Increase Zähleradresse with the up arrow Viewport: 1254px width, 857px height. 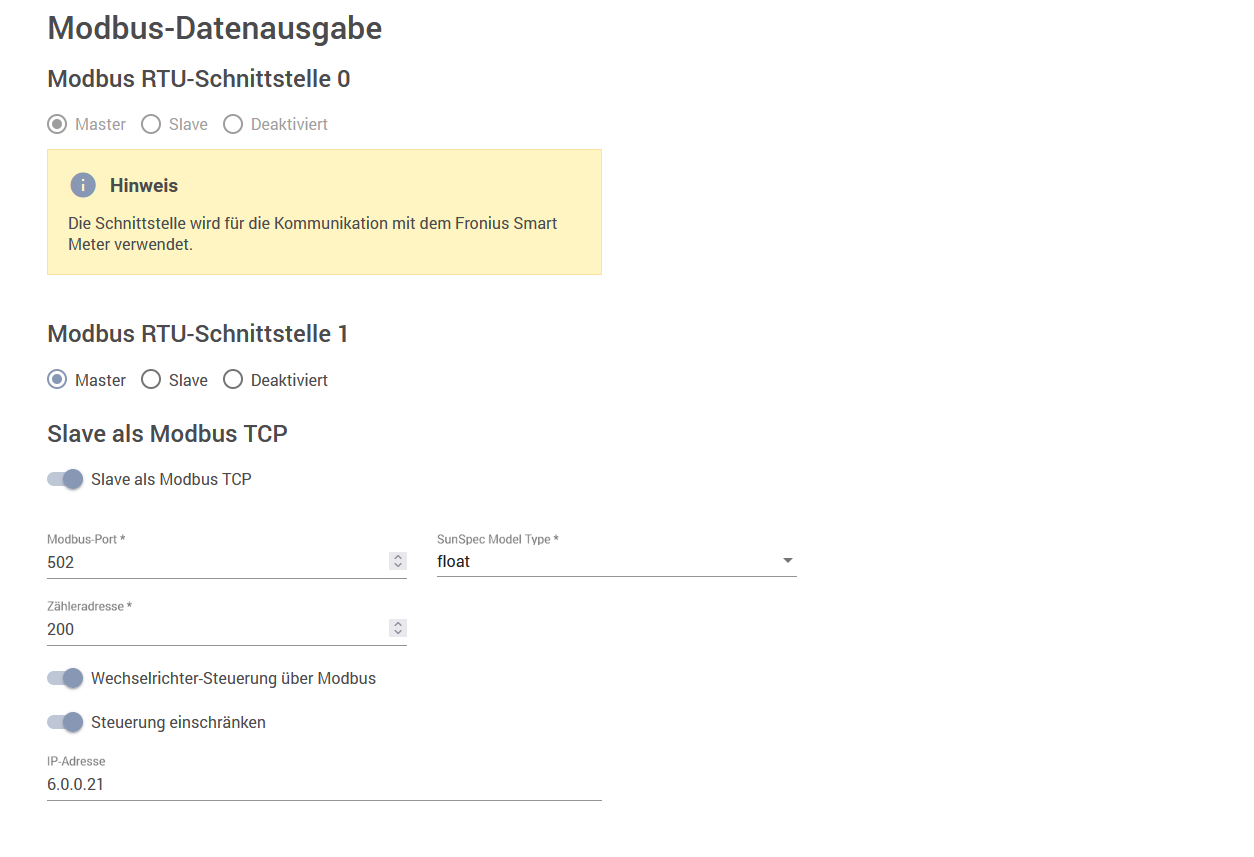[x=398, y=624]
